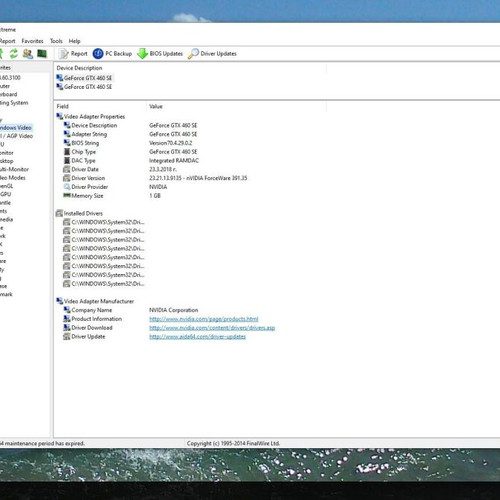Open the PC Backup tool
500x500 pixels.
coord(112,54)
